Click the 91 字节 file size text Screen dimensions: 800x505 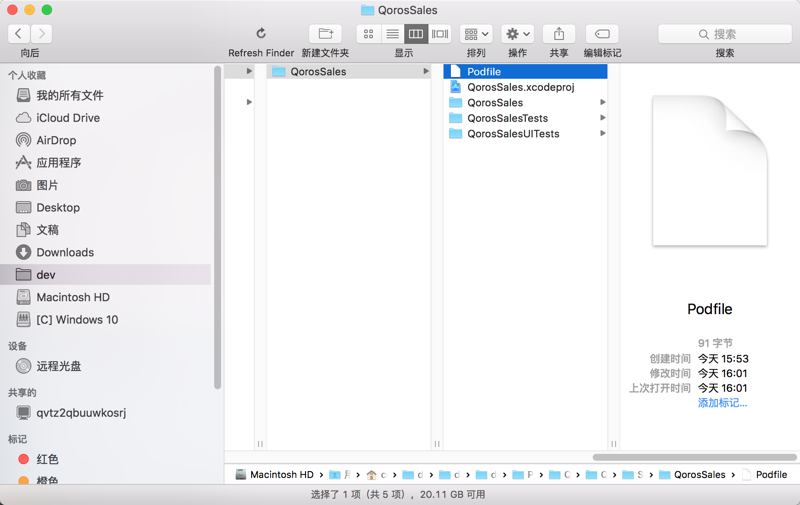point(715,343)
